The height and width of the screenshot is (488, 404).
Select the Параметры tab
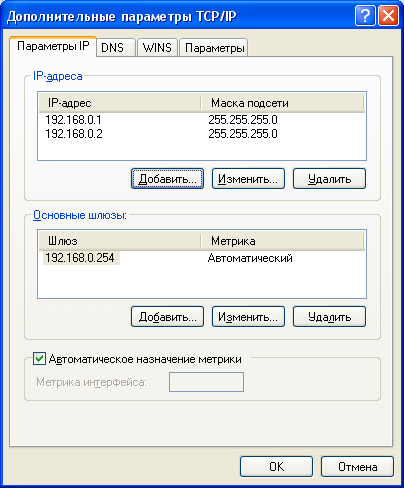[x=214, y=48]
